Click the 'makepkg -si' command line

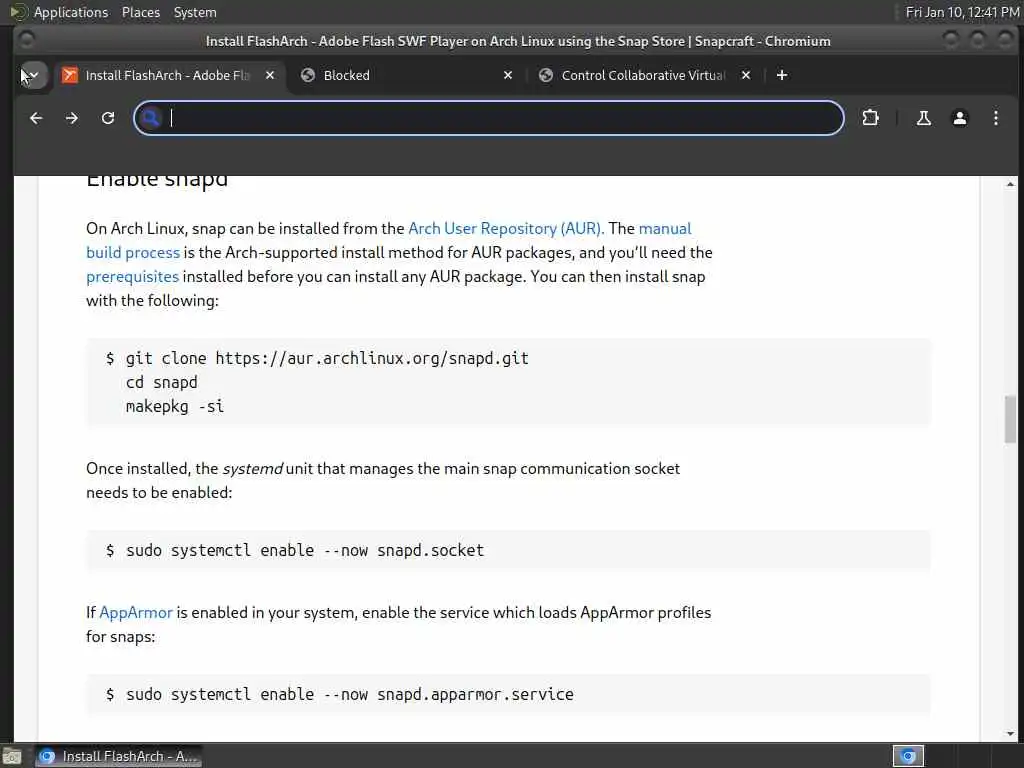(x=174, y=407)
